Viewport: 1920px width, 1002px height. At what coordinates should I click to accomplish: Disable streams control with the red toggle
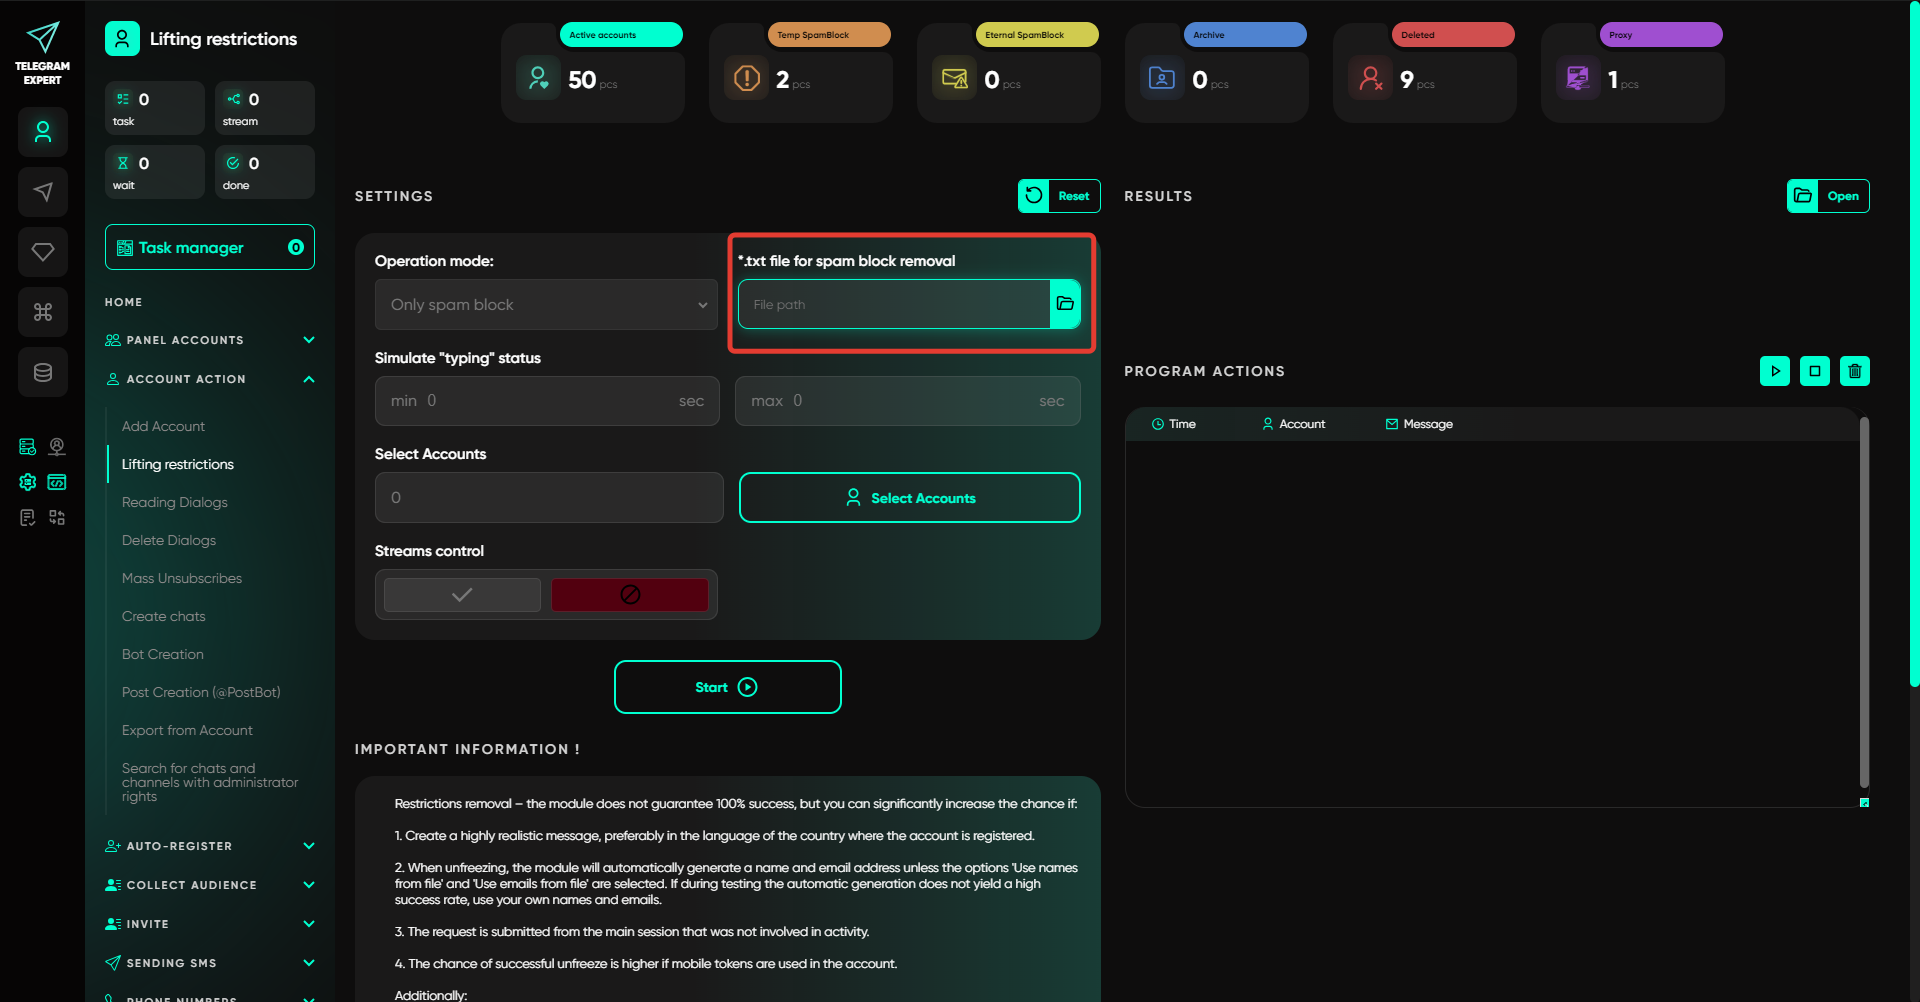tap(630, 595)
